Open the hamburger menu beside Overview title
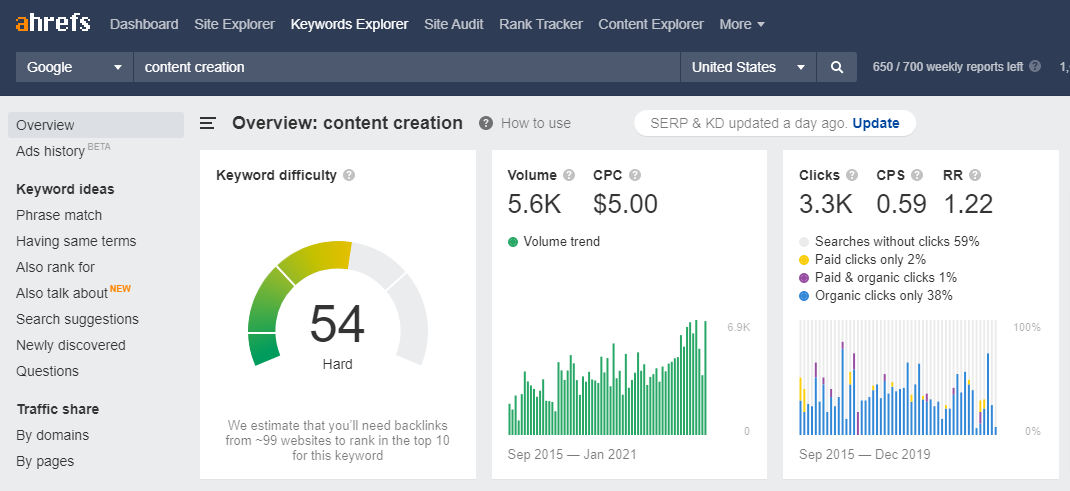This screenshot has height=491, width=1070. point(207,123)
